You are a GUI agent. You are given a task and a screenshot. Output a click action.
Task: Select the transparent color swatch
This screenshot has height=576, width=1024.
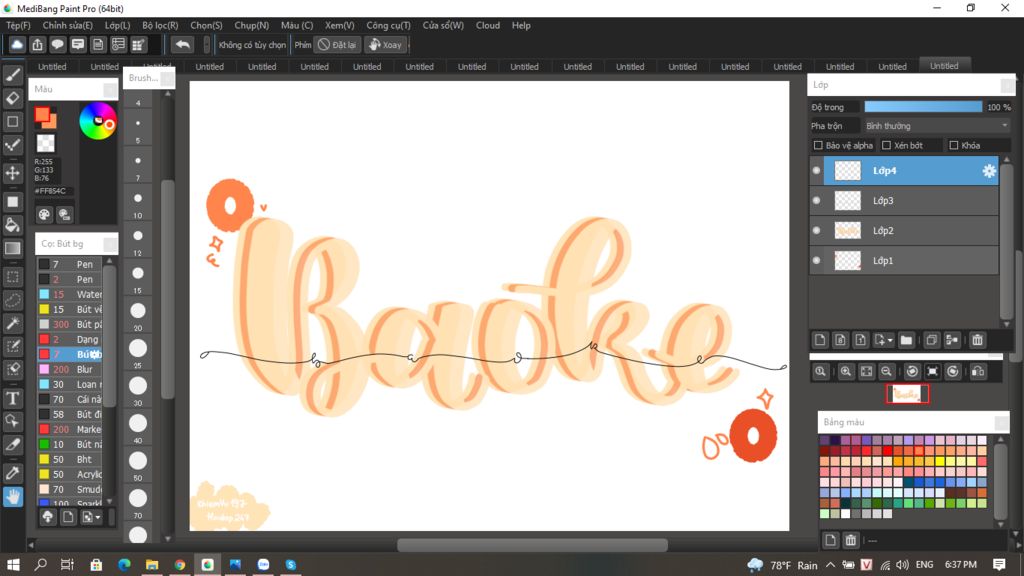45,142
